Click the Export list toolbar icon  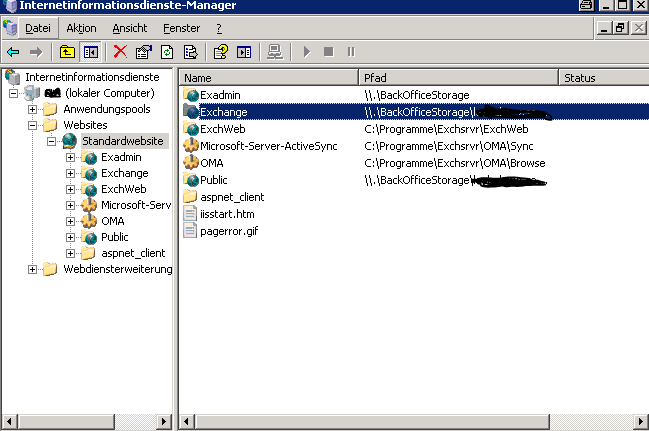pos(189,51)
